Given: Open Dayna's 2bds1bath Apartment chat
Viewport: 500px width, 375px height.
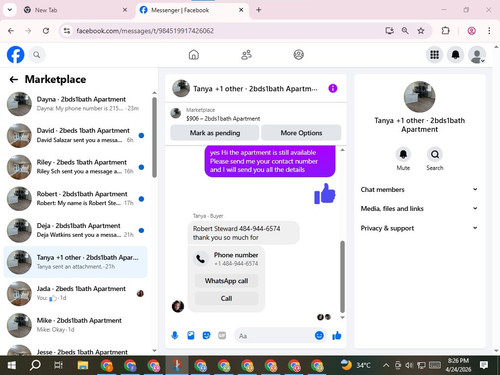Looking at the screenshot, I should (76, 104).
